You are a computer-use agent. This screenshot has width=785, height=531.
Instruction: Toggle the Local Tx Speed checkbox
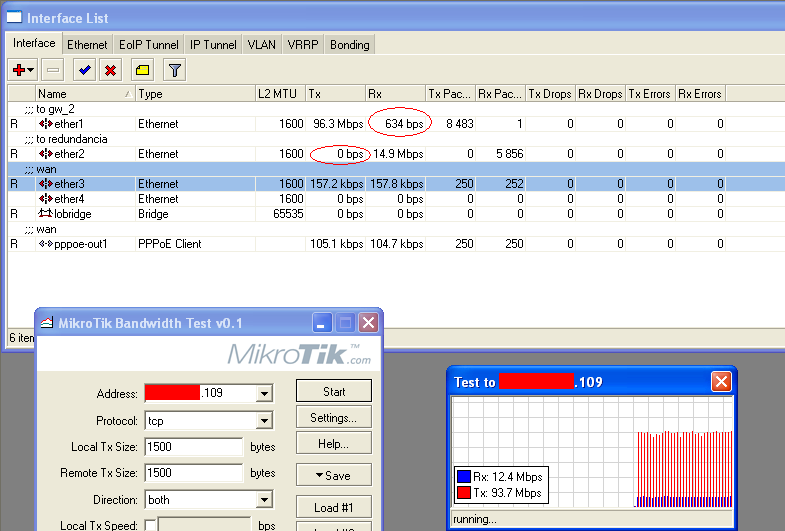tap(149, 525)
